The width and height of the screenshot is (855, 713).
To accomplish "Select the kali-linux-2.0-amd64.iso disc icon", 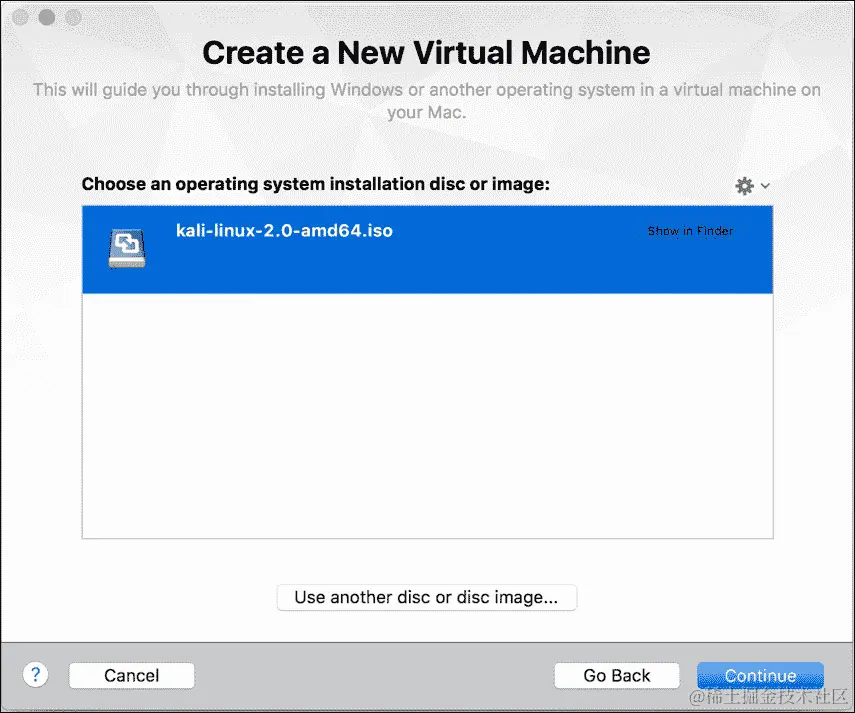I will click(127, 249).
